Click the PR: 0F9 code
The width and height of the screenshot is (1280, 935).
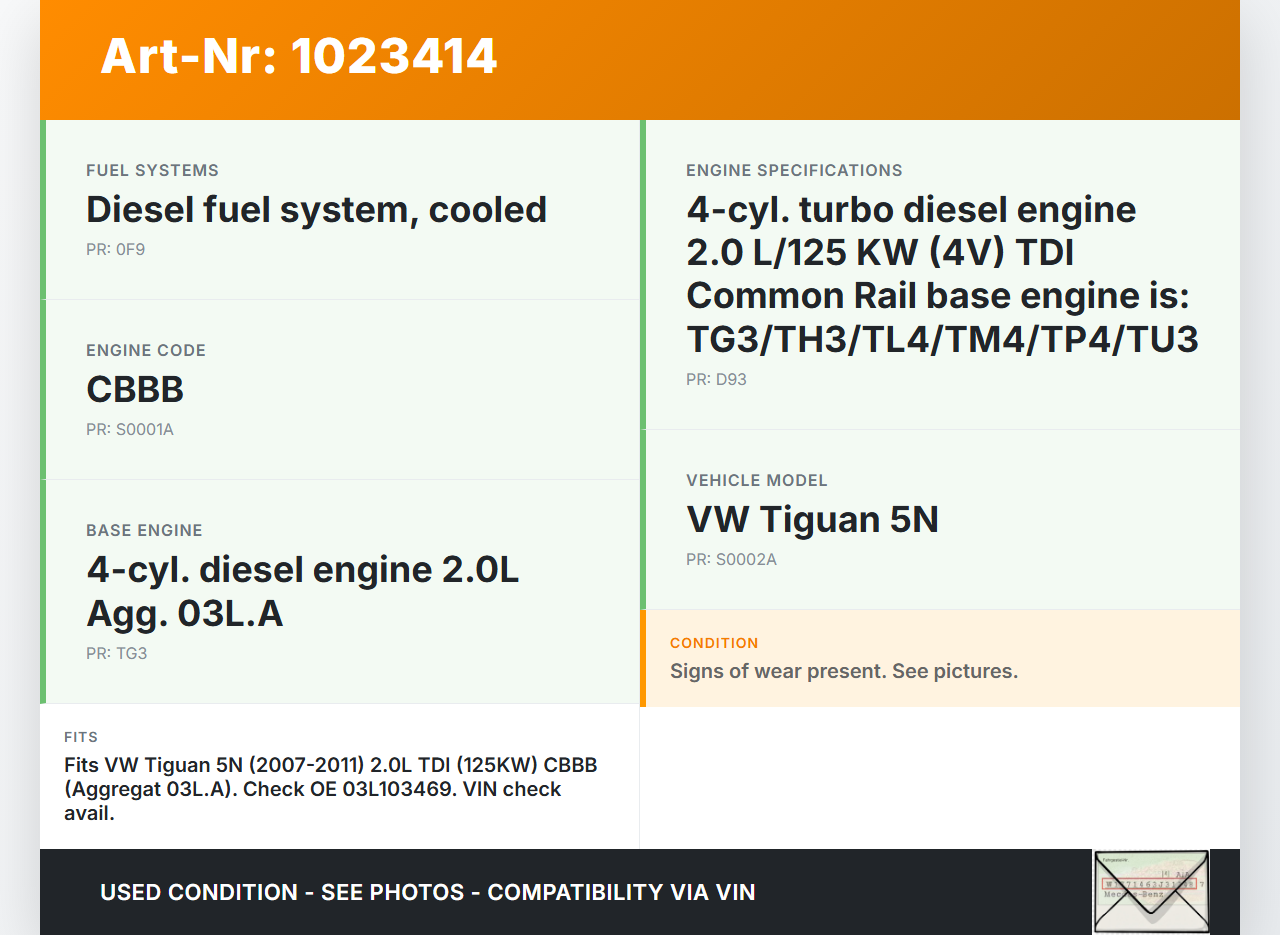[115, 249]
